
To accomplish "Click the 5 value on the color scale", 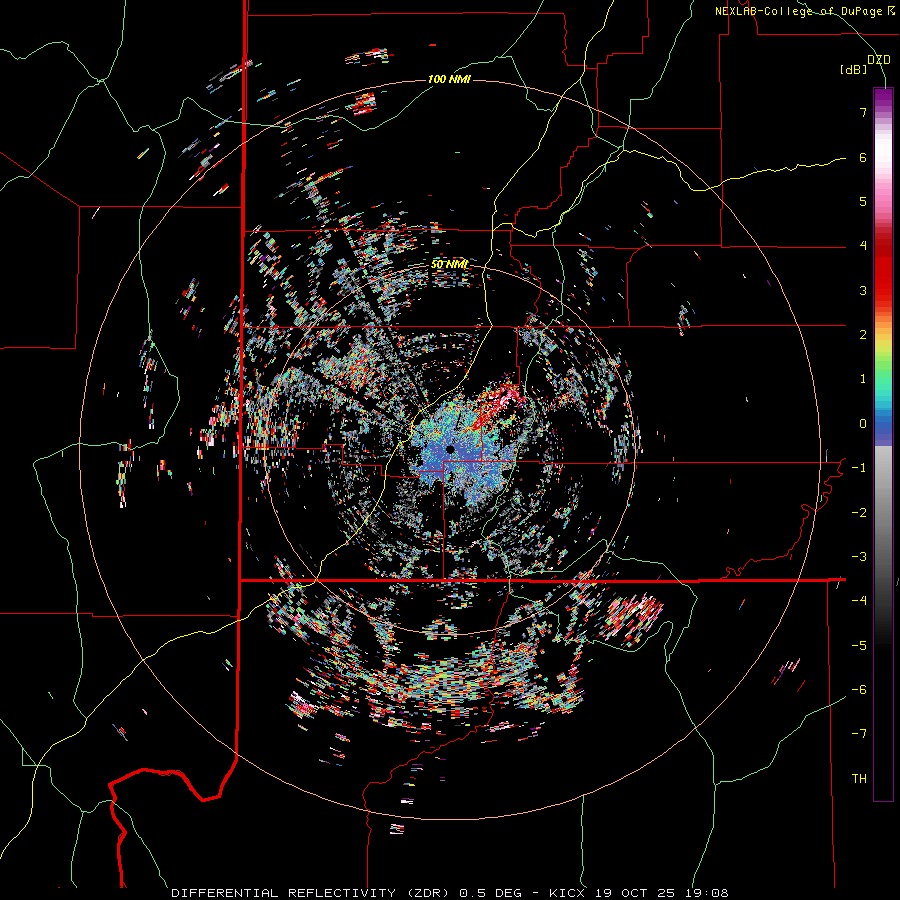I will coord(863,201).
